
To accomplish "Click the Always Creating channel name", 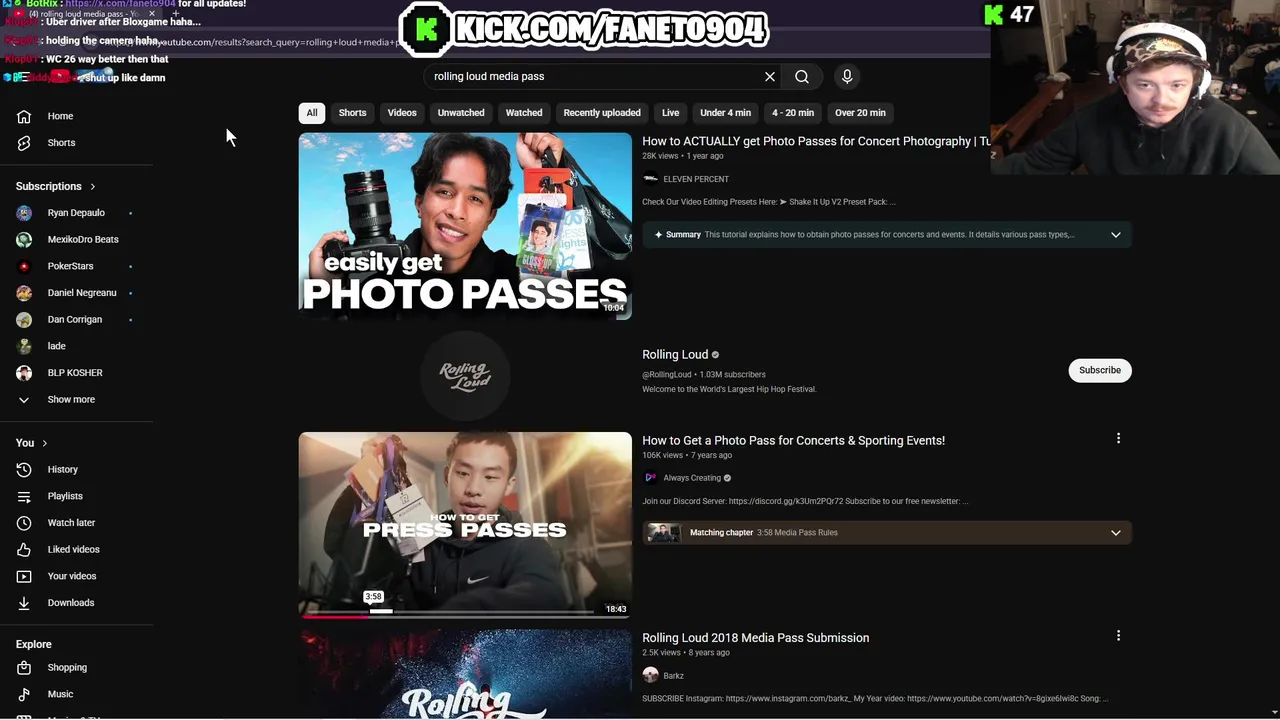I will pos(692,478).
